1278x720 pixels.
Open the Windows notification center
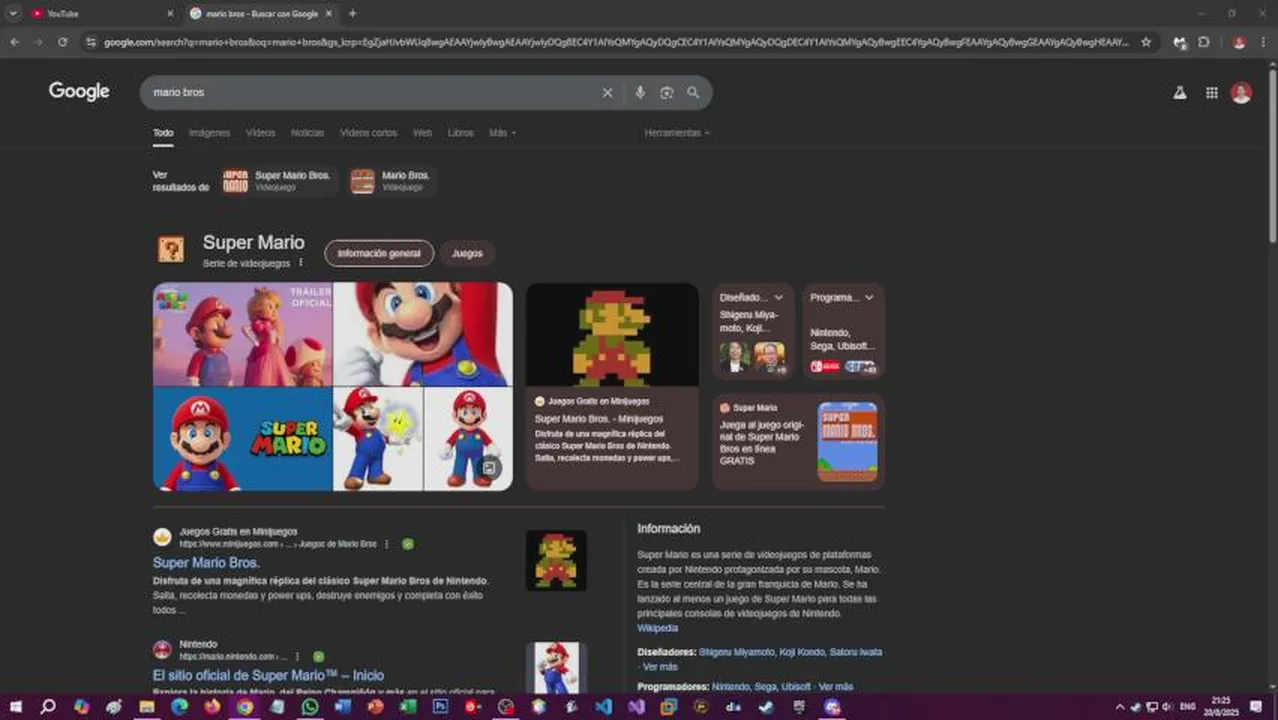(x=1256, y=707)
